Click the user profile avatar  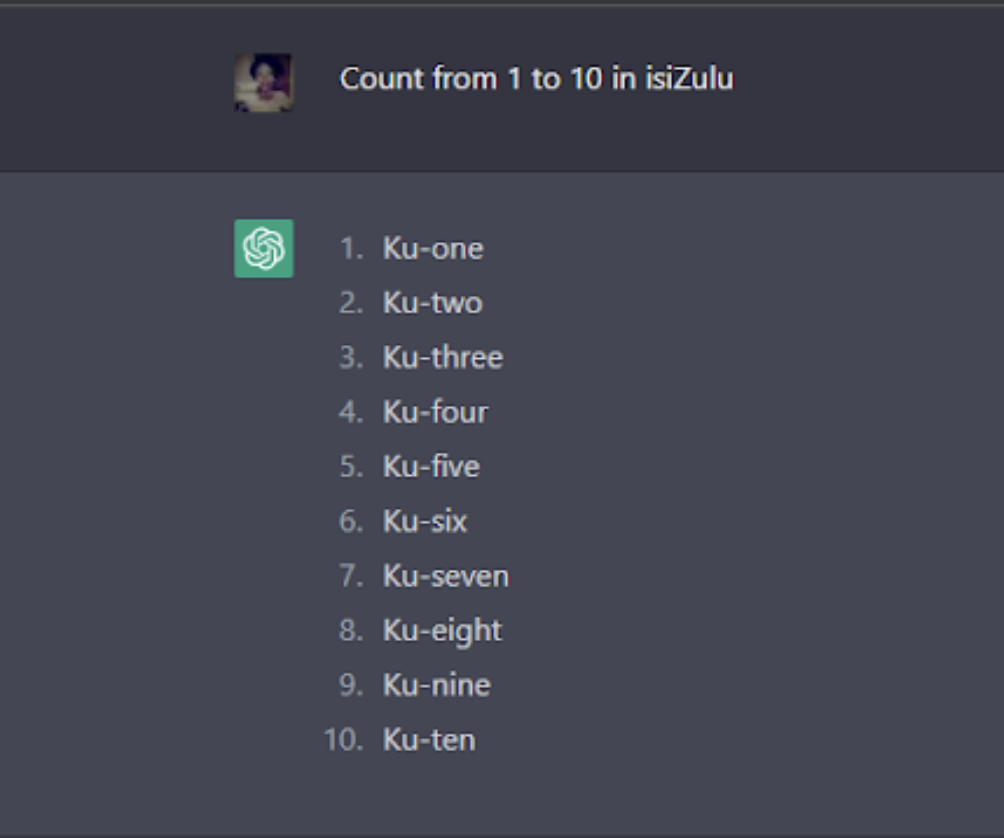point(264,82)
